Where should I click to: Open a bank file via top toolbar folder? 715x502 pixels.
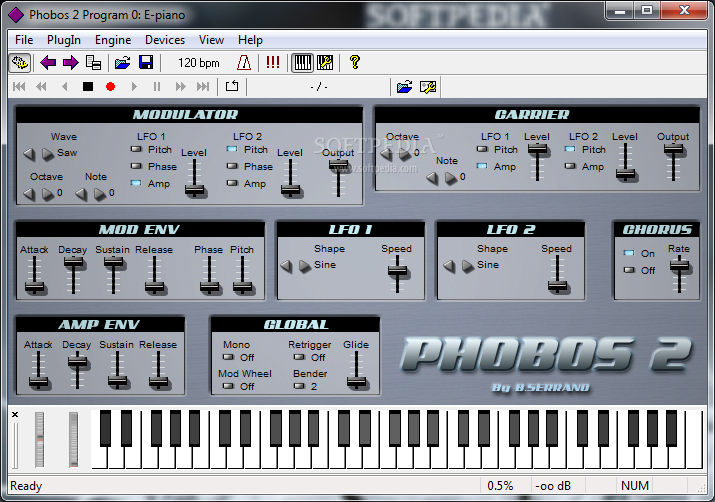[122, 62]
